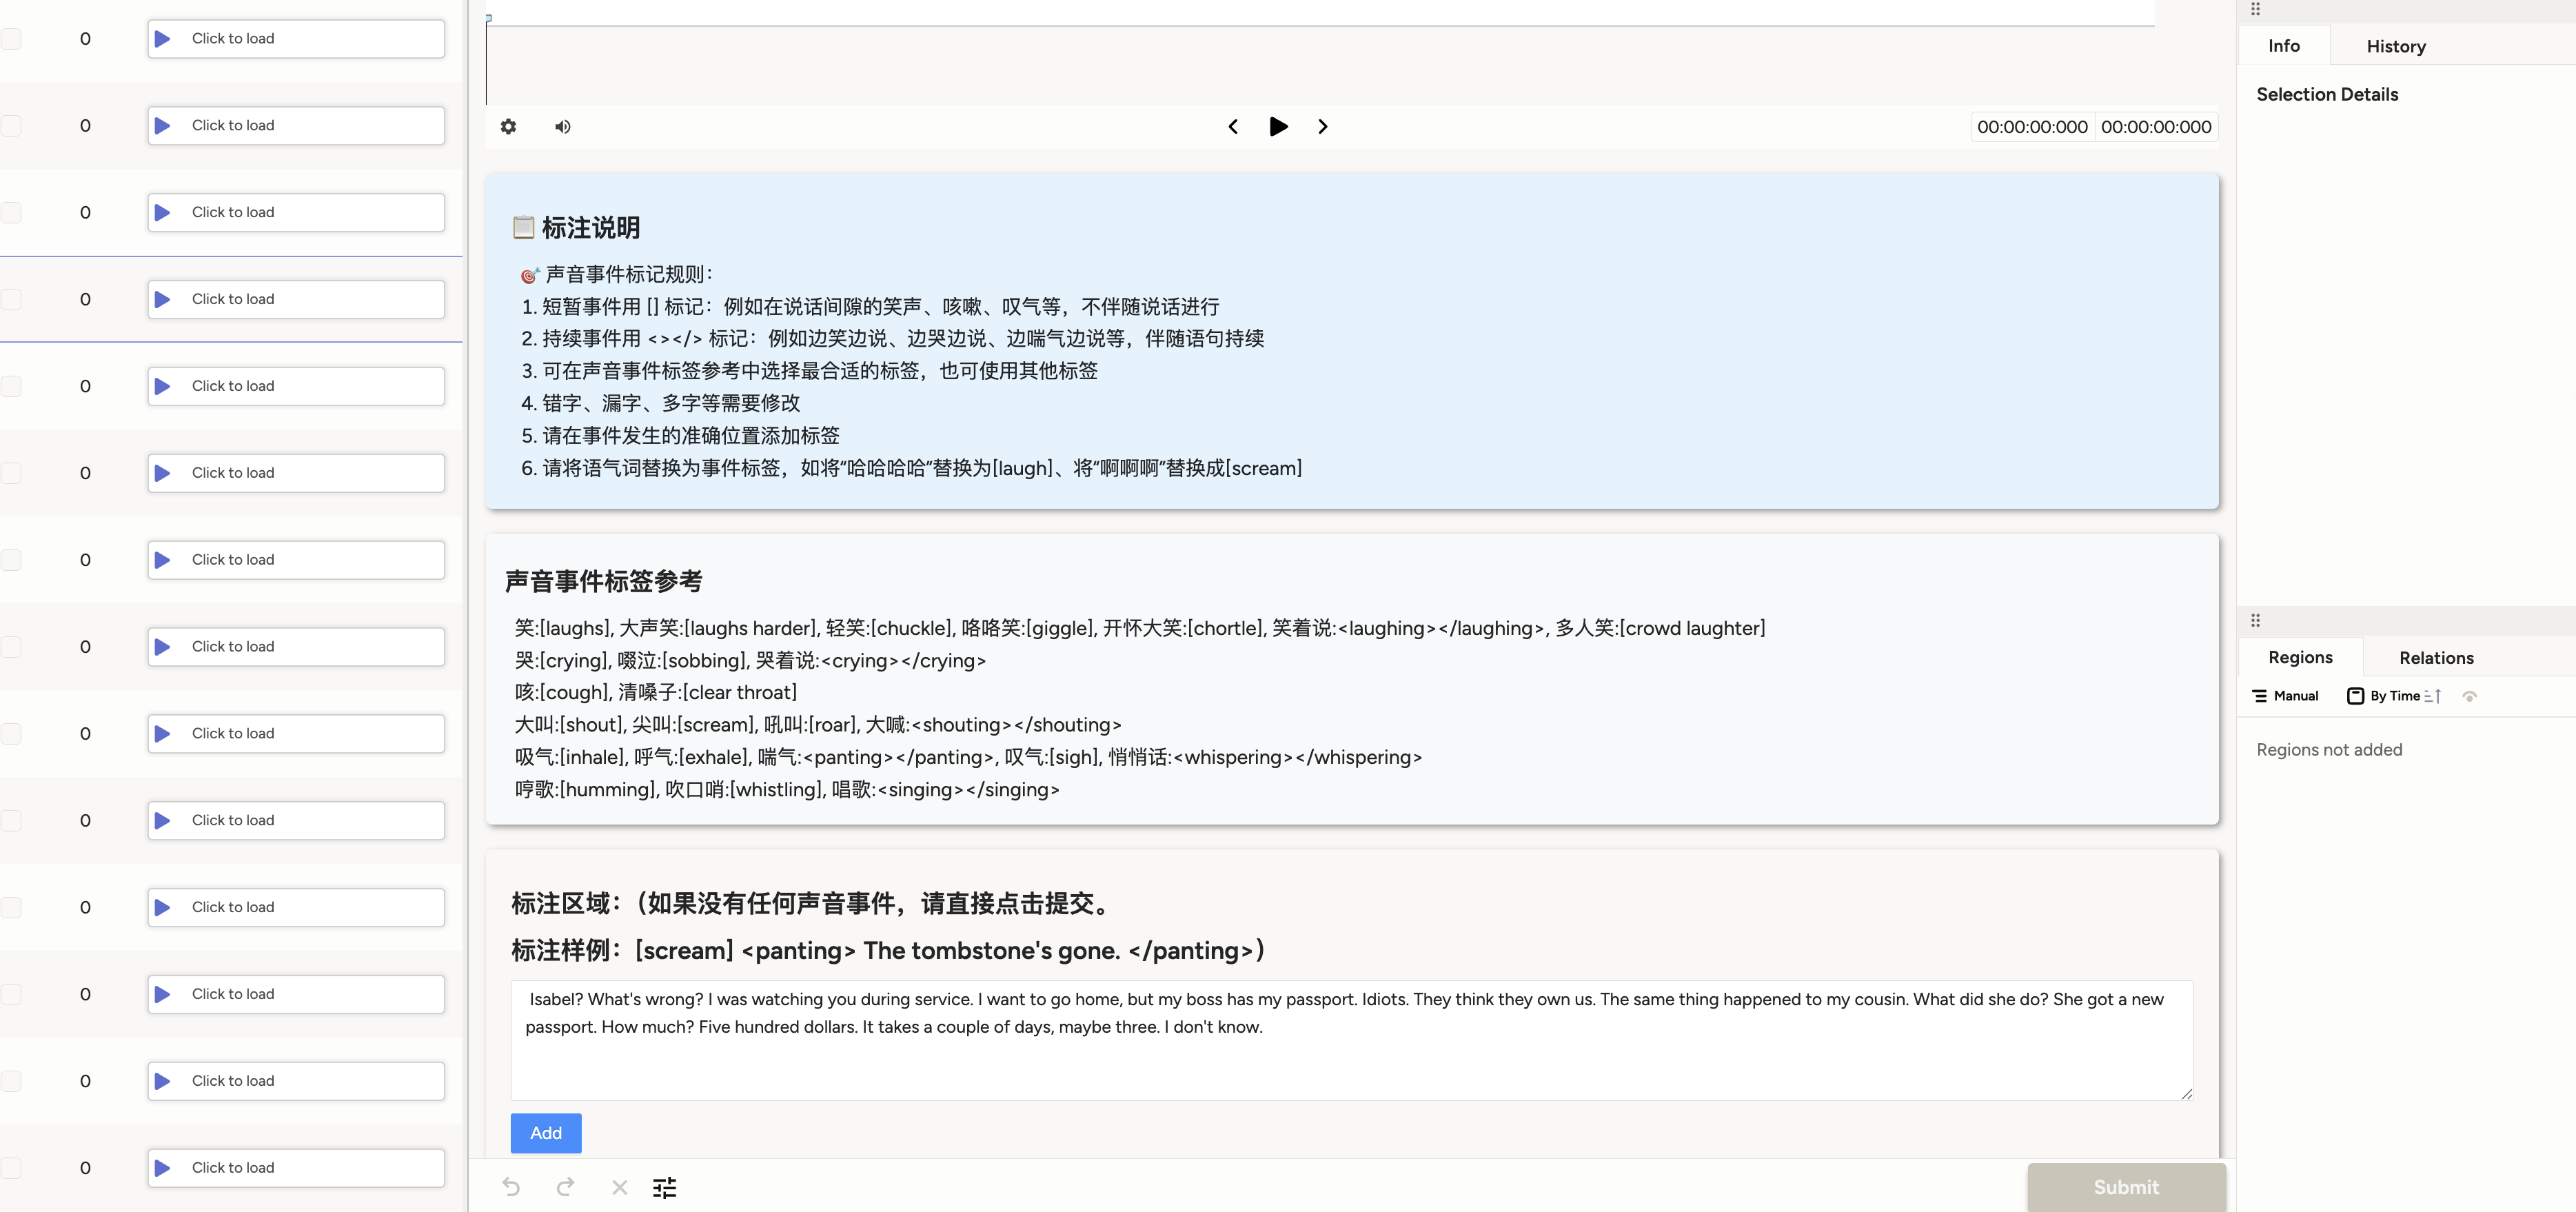2576x1212 pixels.
Task: Open audio player settings gear
Action: pos(508,127)
